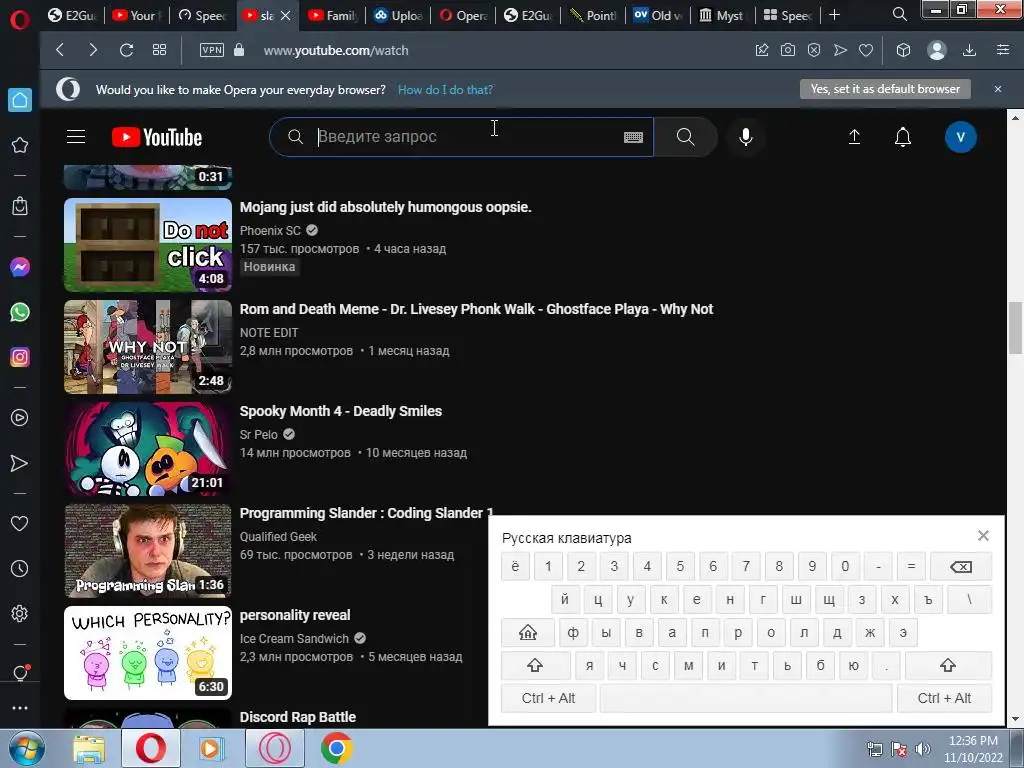Click the 'personality reveal' thumbnail
1024x768 pixels.
148,653
